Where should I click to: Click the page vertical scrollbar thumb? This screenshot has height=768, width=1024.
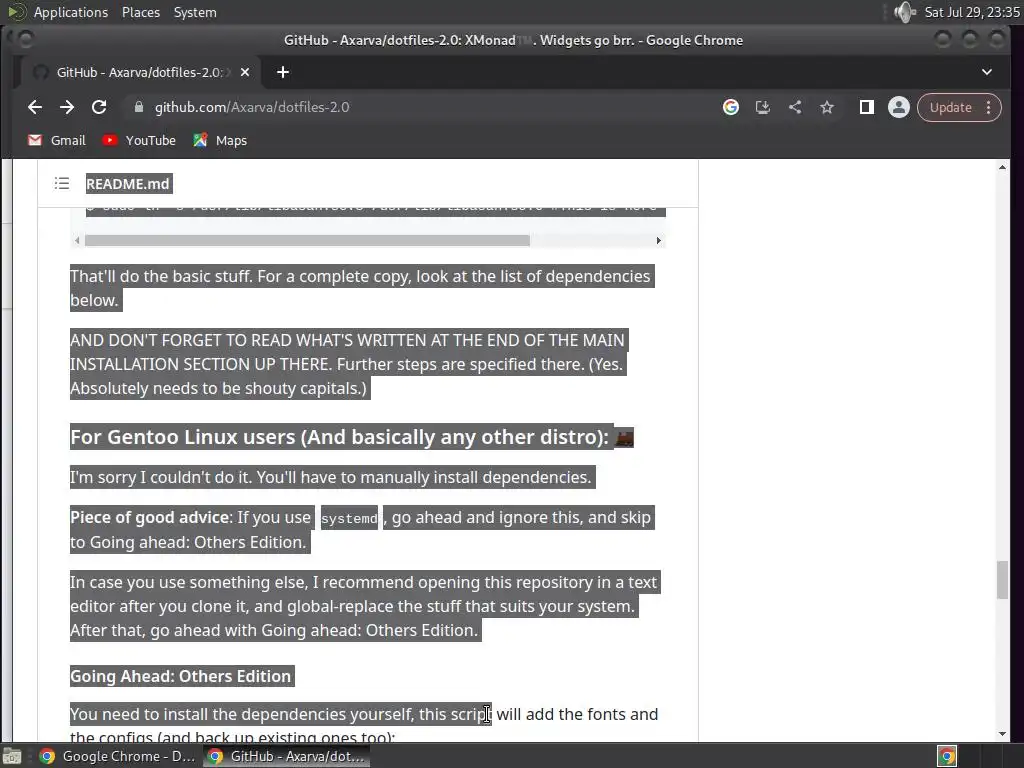click(1002, 579)
